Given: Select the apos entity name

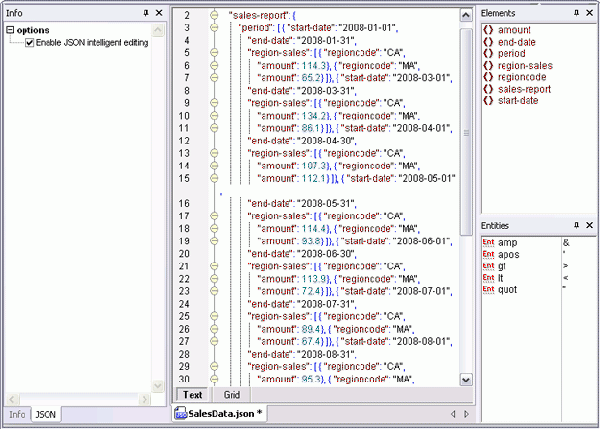Looking at the screenshot, I should pyautogui.click(x=509, y=254).
